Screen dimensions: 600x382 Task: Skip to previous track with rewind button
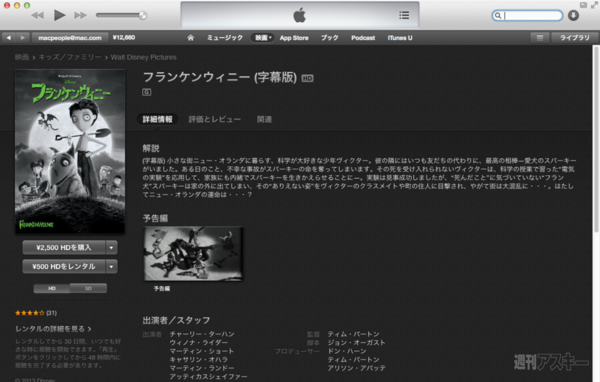point(38,15)
